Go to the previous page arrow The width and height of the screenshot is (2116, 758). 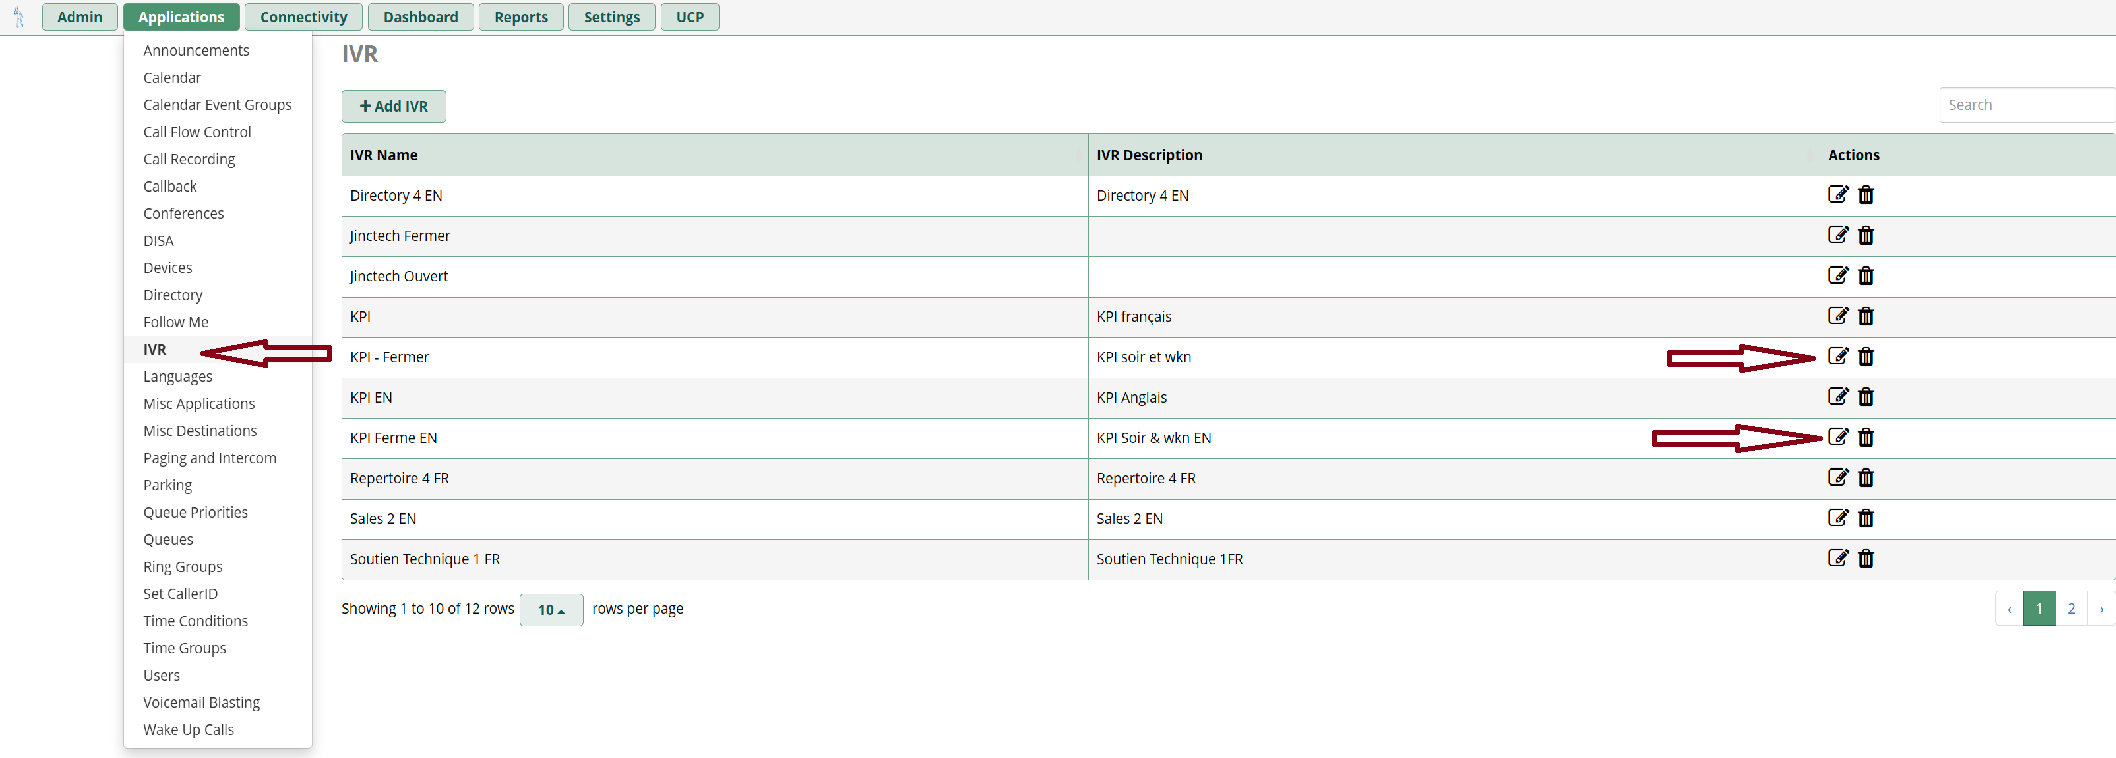tap(2009, 608)
